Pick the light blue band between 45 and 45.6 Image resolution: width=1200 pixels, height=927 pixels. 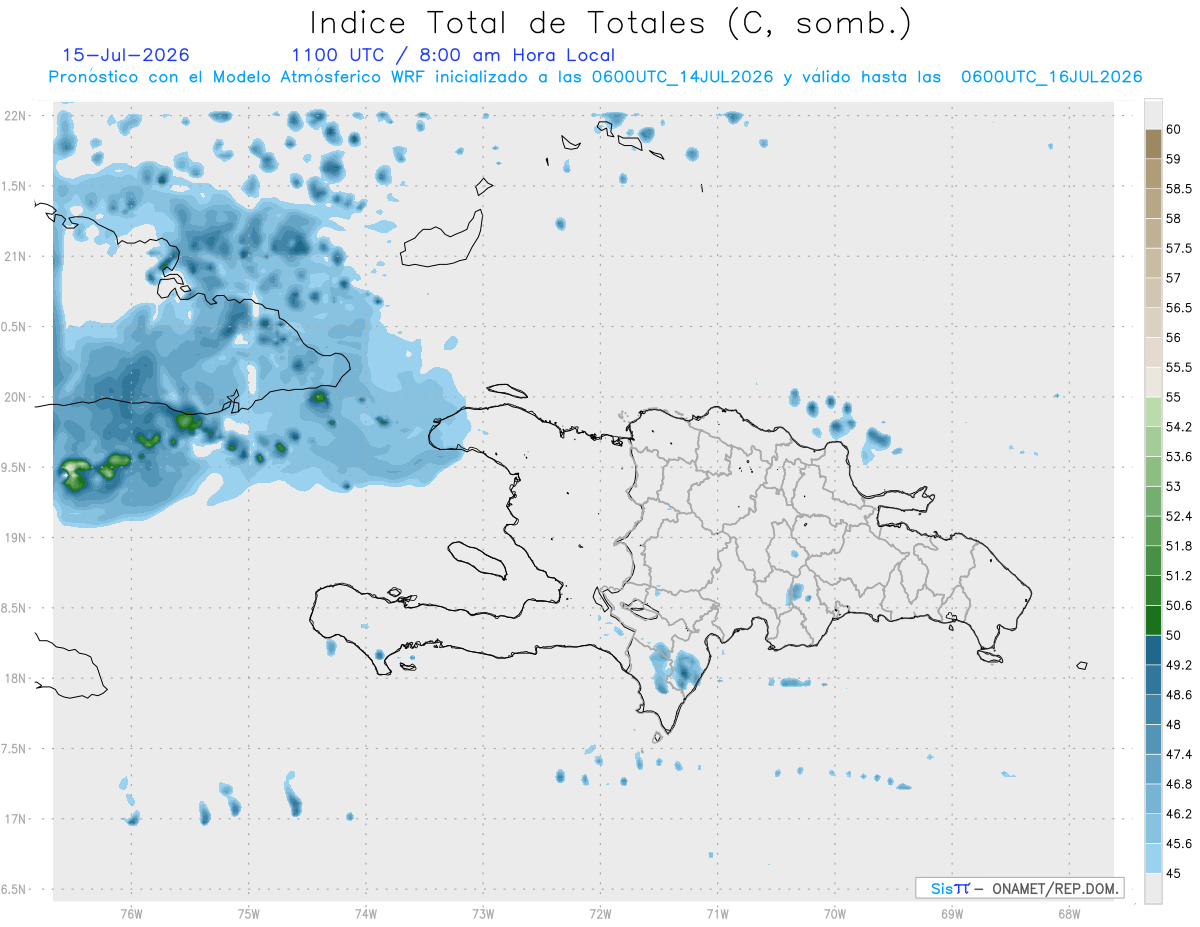tap(1153, 859)
